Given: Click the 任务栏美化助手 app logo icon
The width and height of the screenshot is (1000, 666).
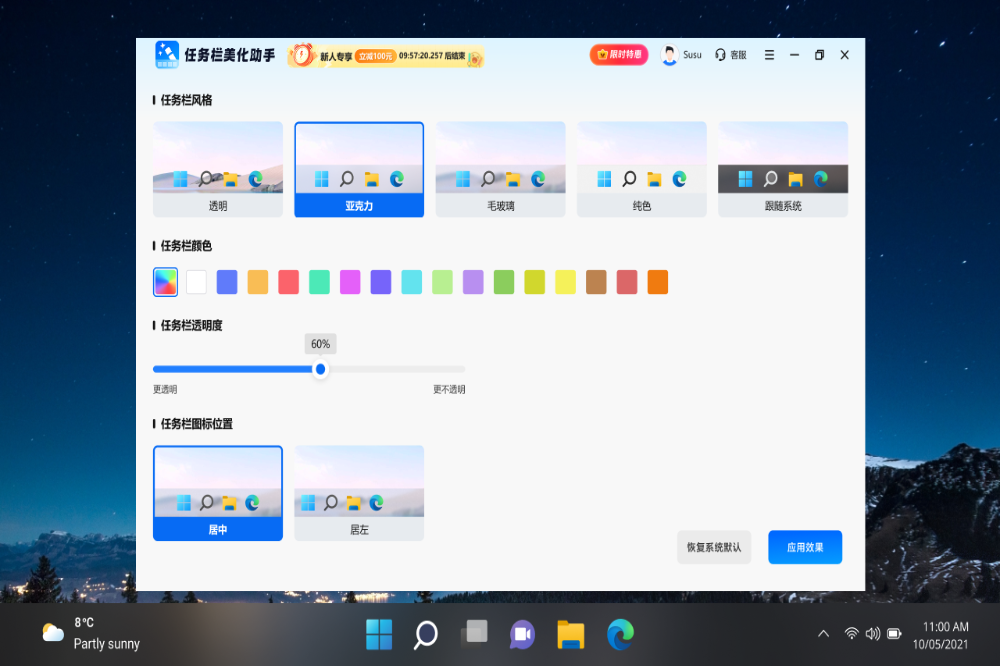Looking at the screenshot, I should click(167, 54).
